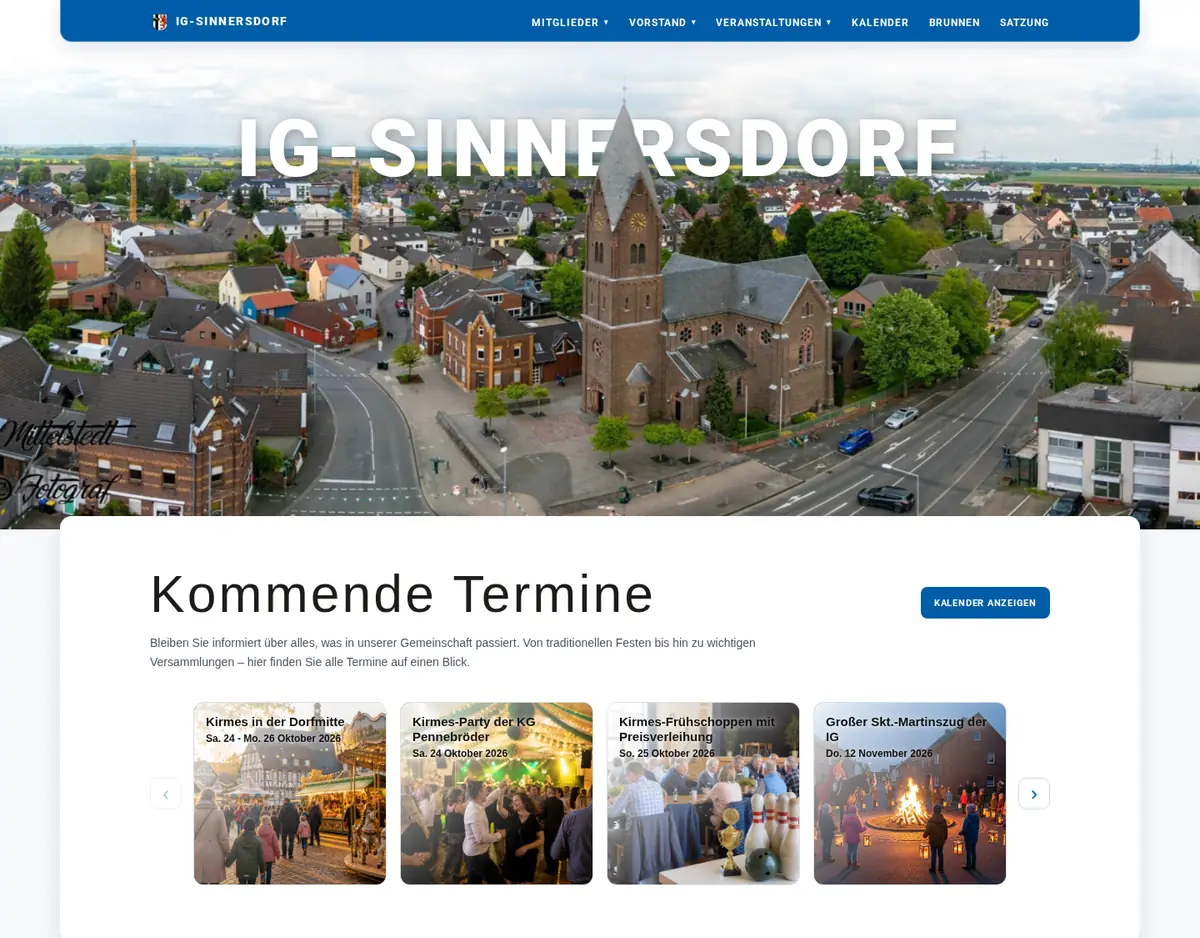Click the IG-SINNERSDORF hero title
Screen dimensions: 1200x938
(600, 149)
